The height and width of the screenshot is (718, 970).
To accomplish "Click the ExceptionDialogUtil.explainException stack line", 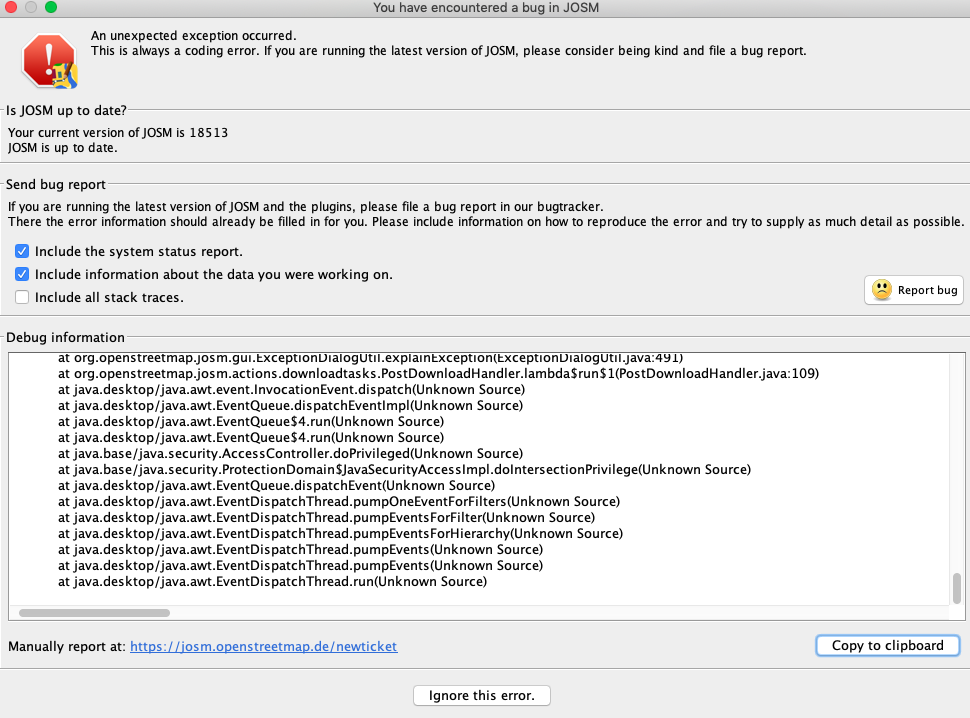I will point(370,357).
